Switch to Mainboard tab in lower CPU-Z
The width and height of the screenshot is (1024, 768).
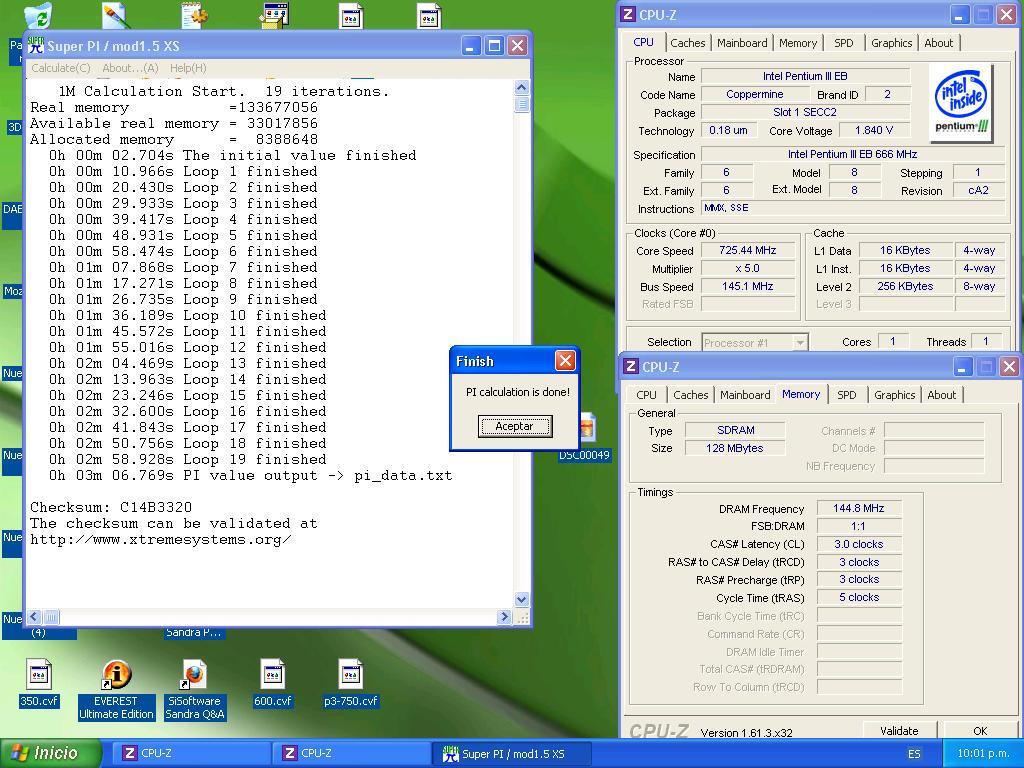[x=745, y=395]
